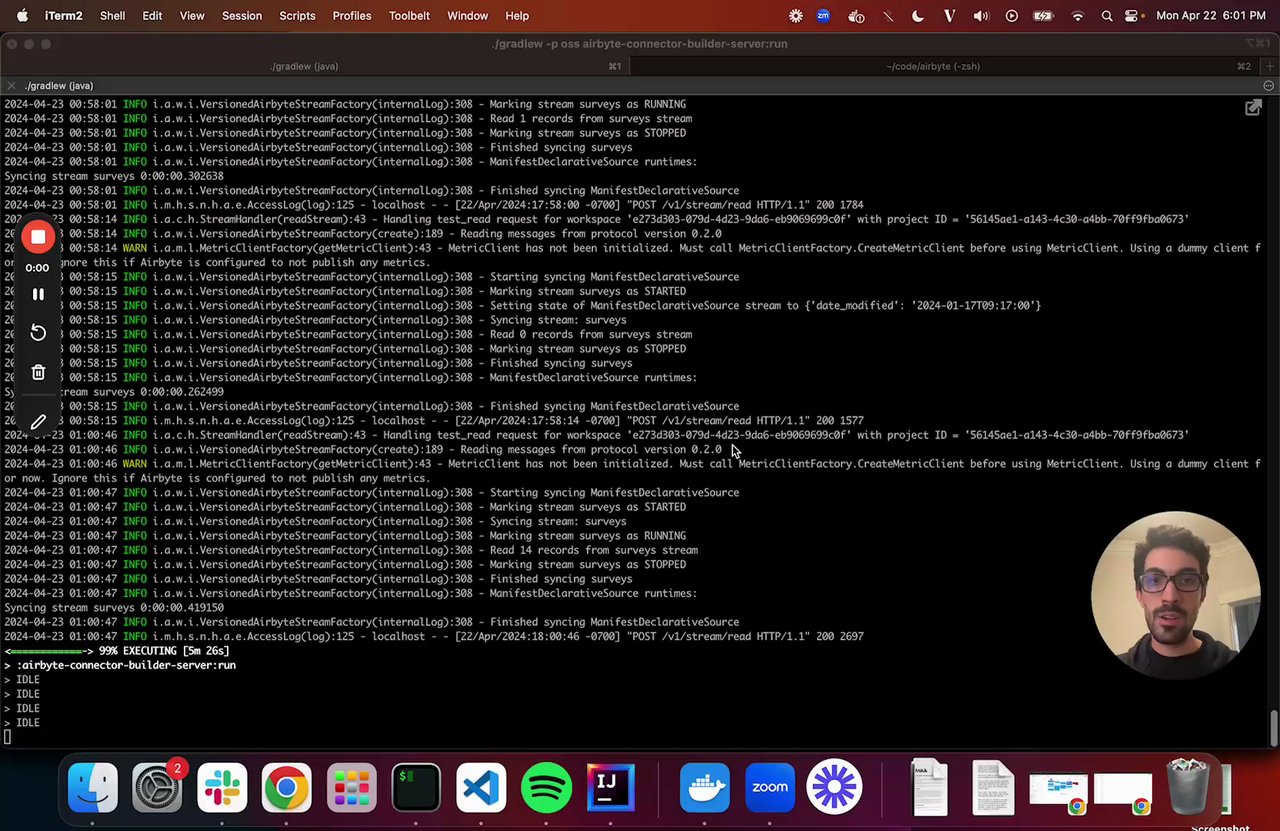Click the terminal vertical scrollbar thumb
Image resolution: width=1280 pixels, height=831 pixels.
tap(1274, 727)
